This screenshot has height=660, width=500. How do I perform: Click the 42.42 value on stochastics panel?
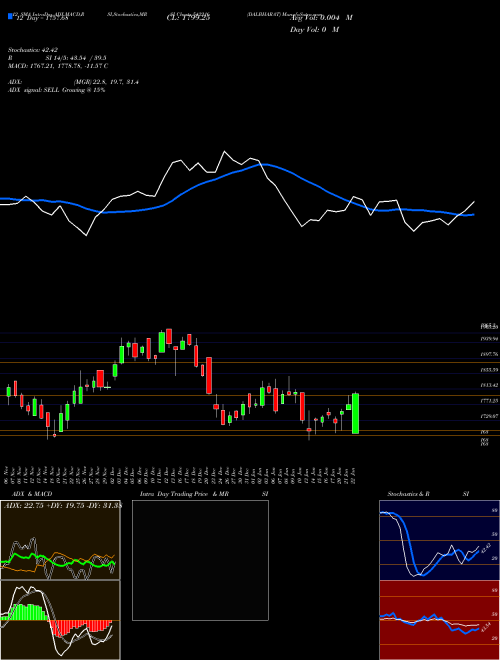coord(485,548)
